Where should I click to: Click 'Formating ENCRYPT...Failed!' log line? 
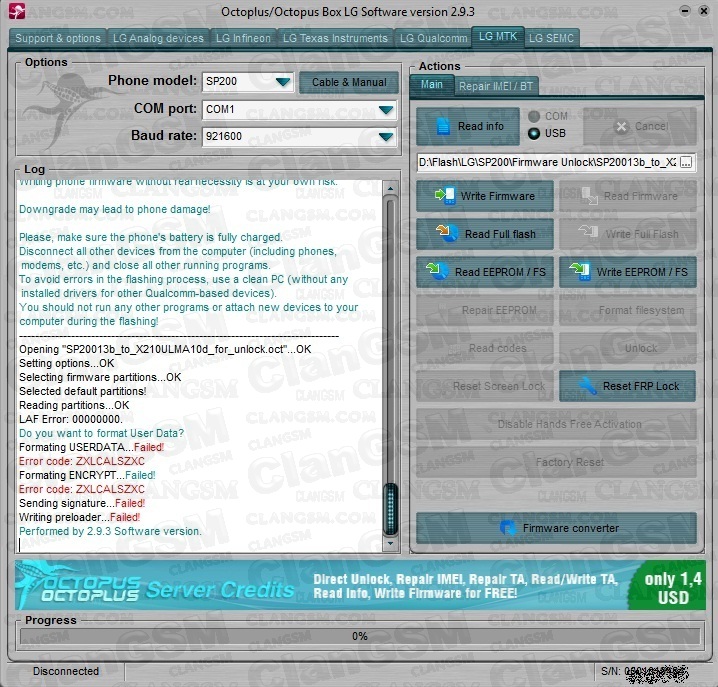coord(87,475)
